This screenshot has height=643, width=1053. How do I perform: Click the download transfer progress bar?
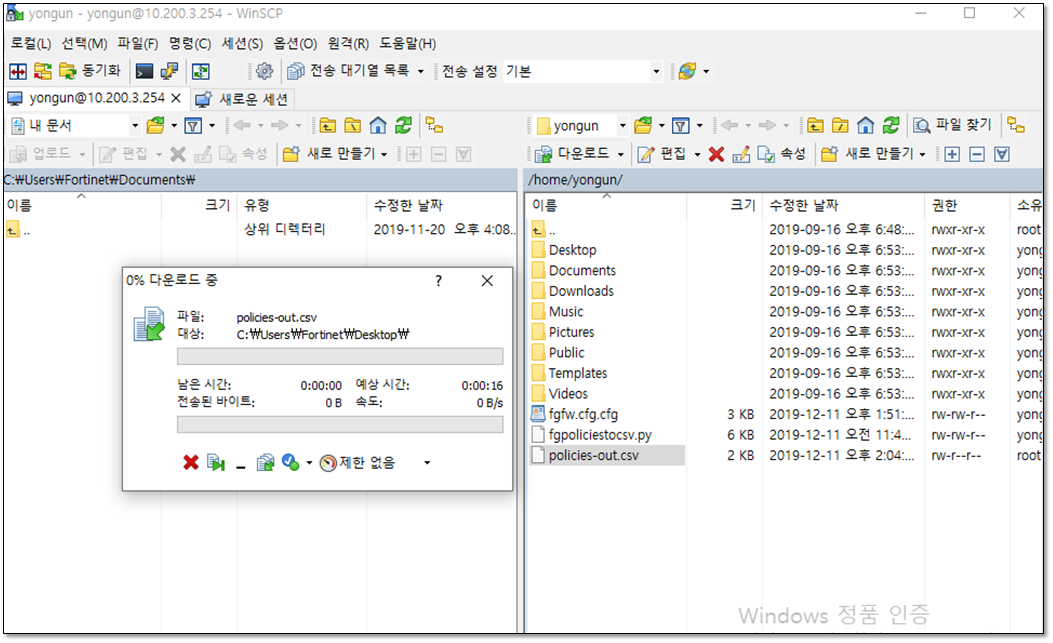[340, 357]
